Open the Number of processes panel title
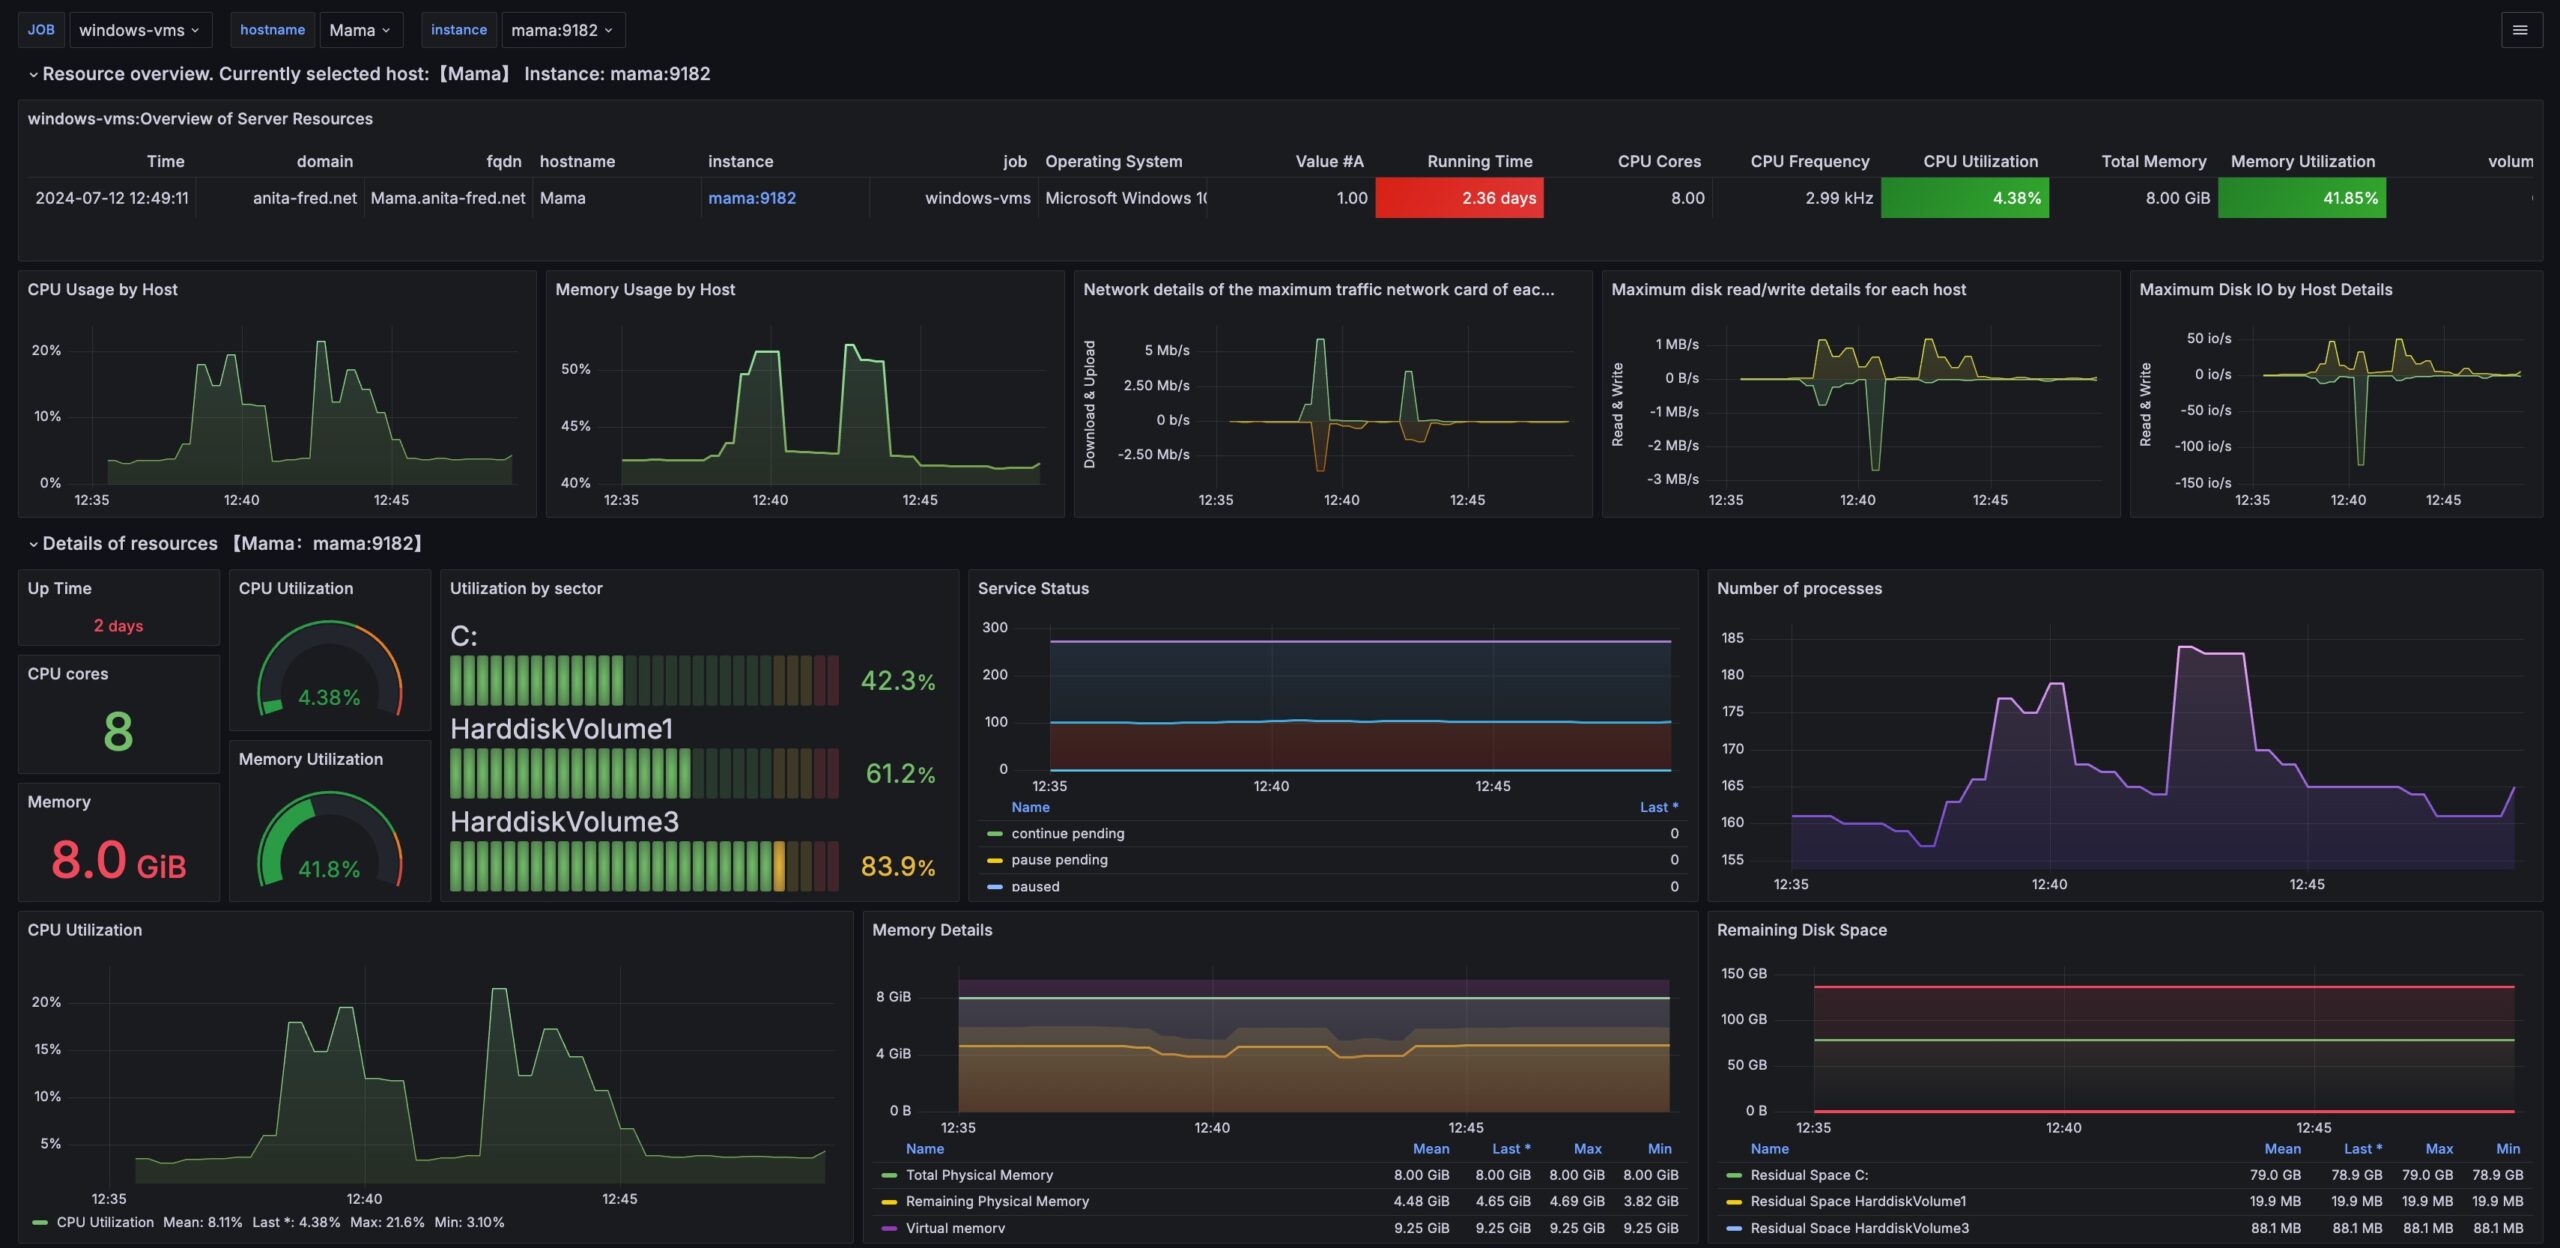The width and height of the screenshot is (2560, 1248). [x=1799, y=588]
